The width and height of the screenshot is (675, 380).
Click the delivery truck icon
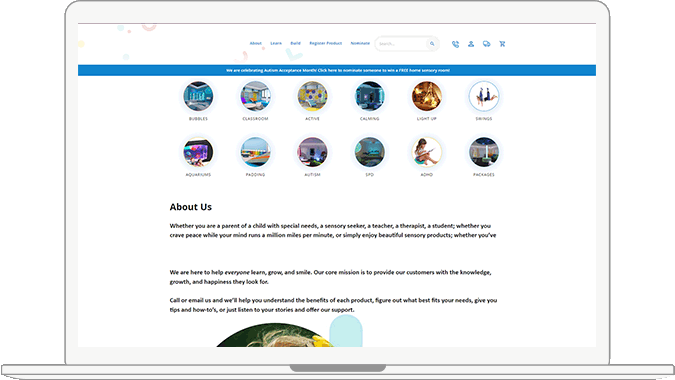pyautogui.click(x=486, y=44)
